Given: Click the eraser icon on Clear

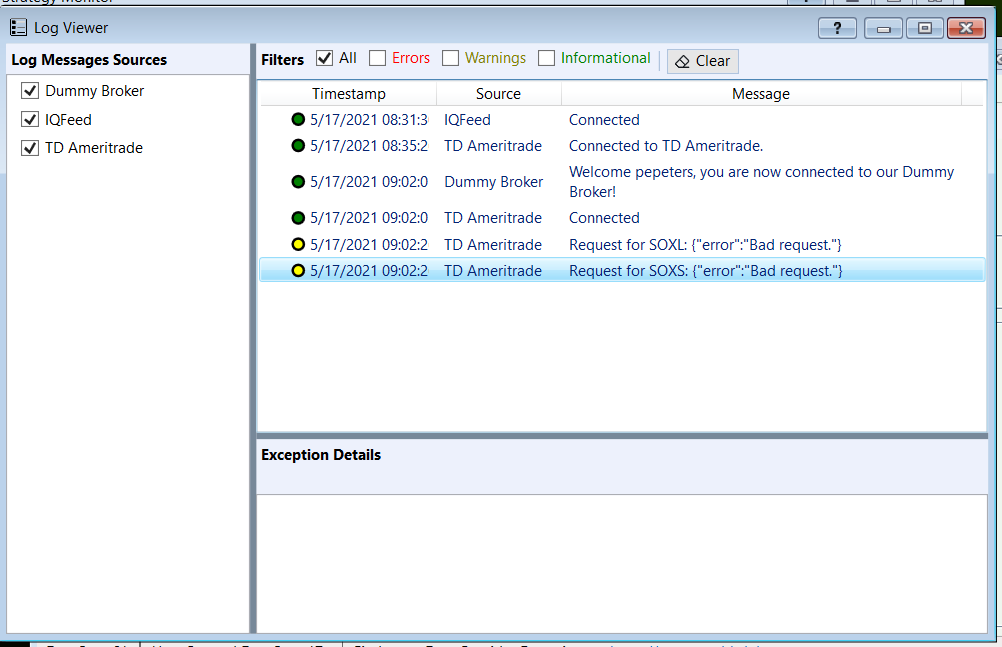Looking at the screenshot, I should click(x=682, y=61).
